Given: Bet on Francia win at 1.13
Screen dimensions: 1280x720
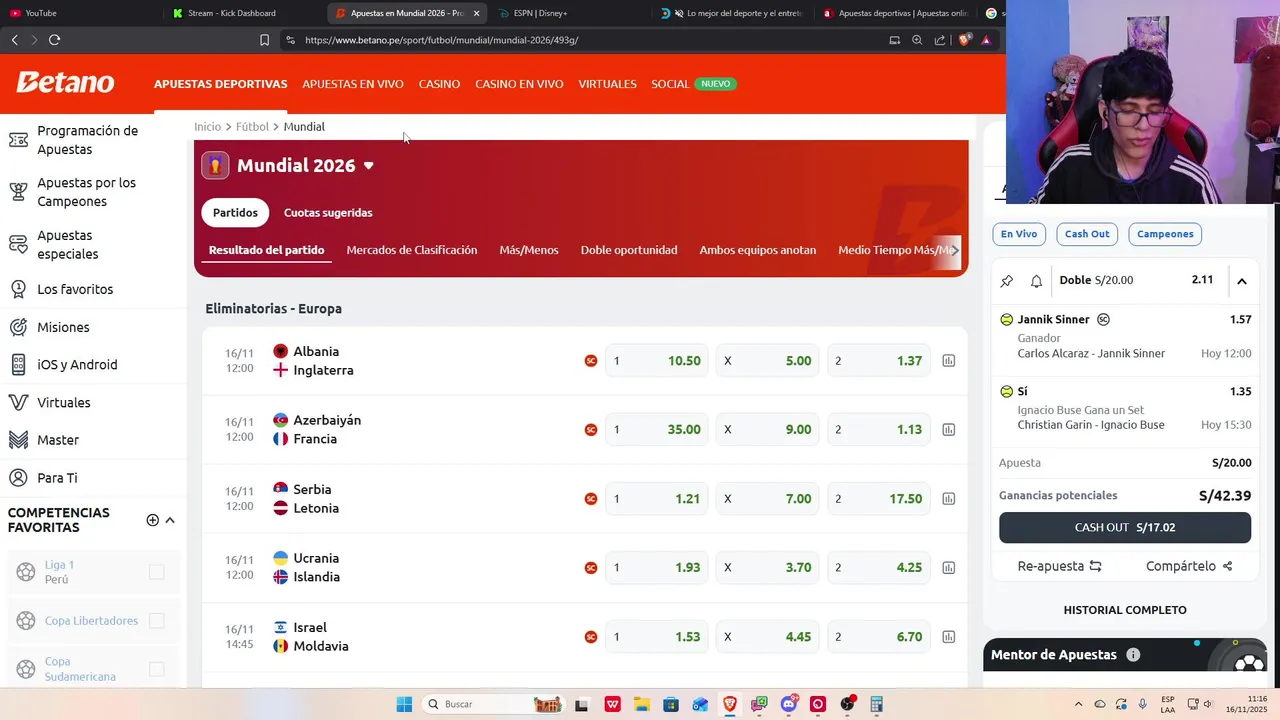Looking at the screenshot, I should 879,430.
